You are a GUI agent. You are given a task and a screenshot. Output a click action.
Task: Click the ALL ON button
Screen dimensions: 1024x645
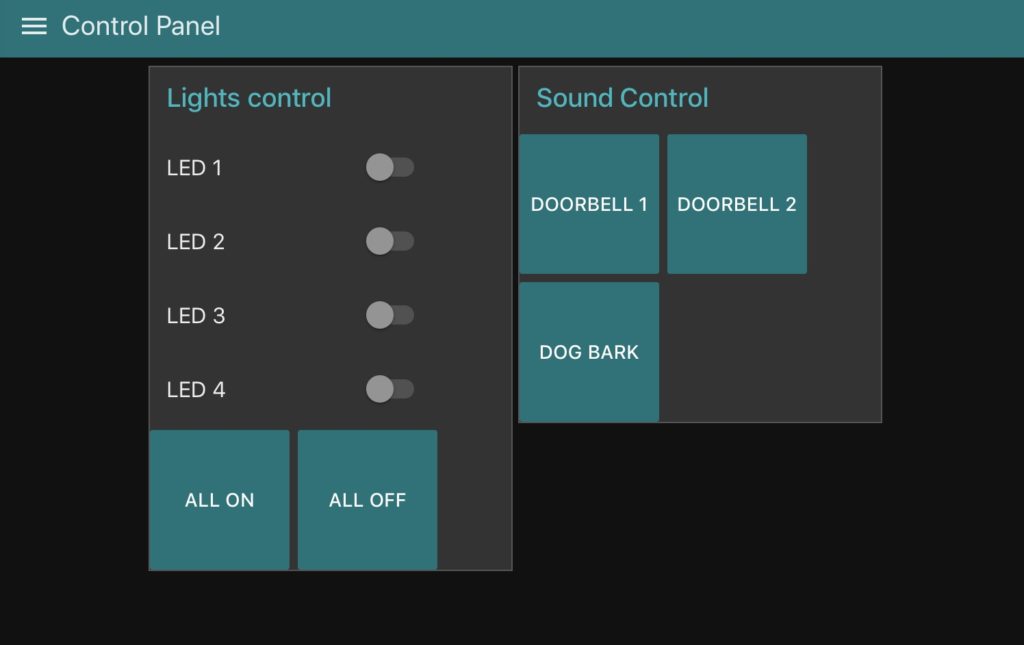tap(219, 499)
